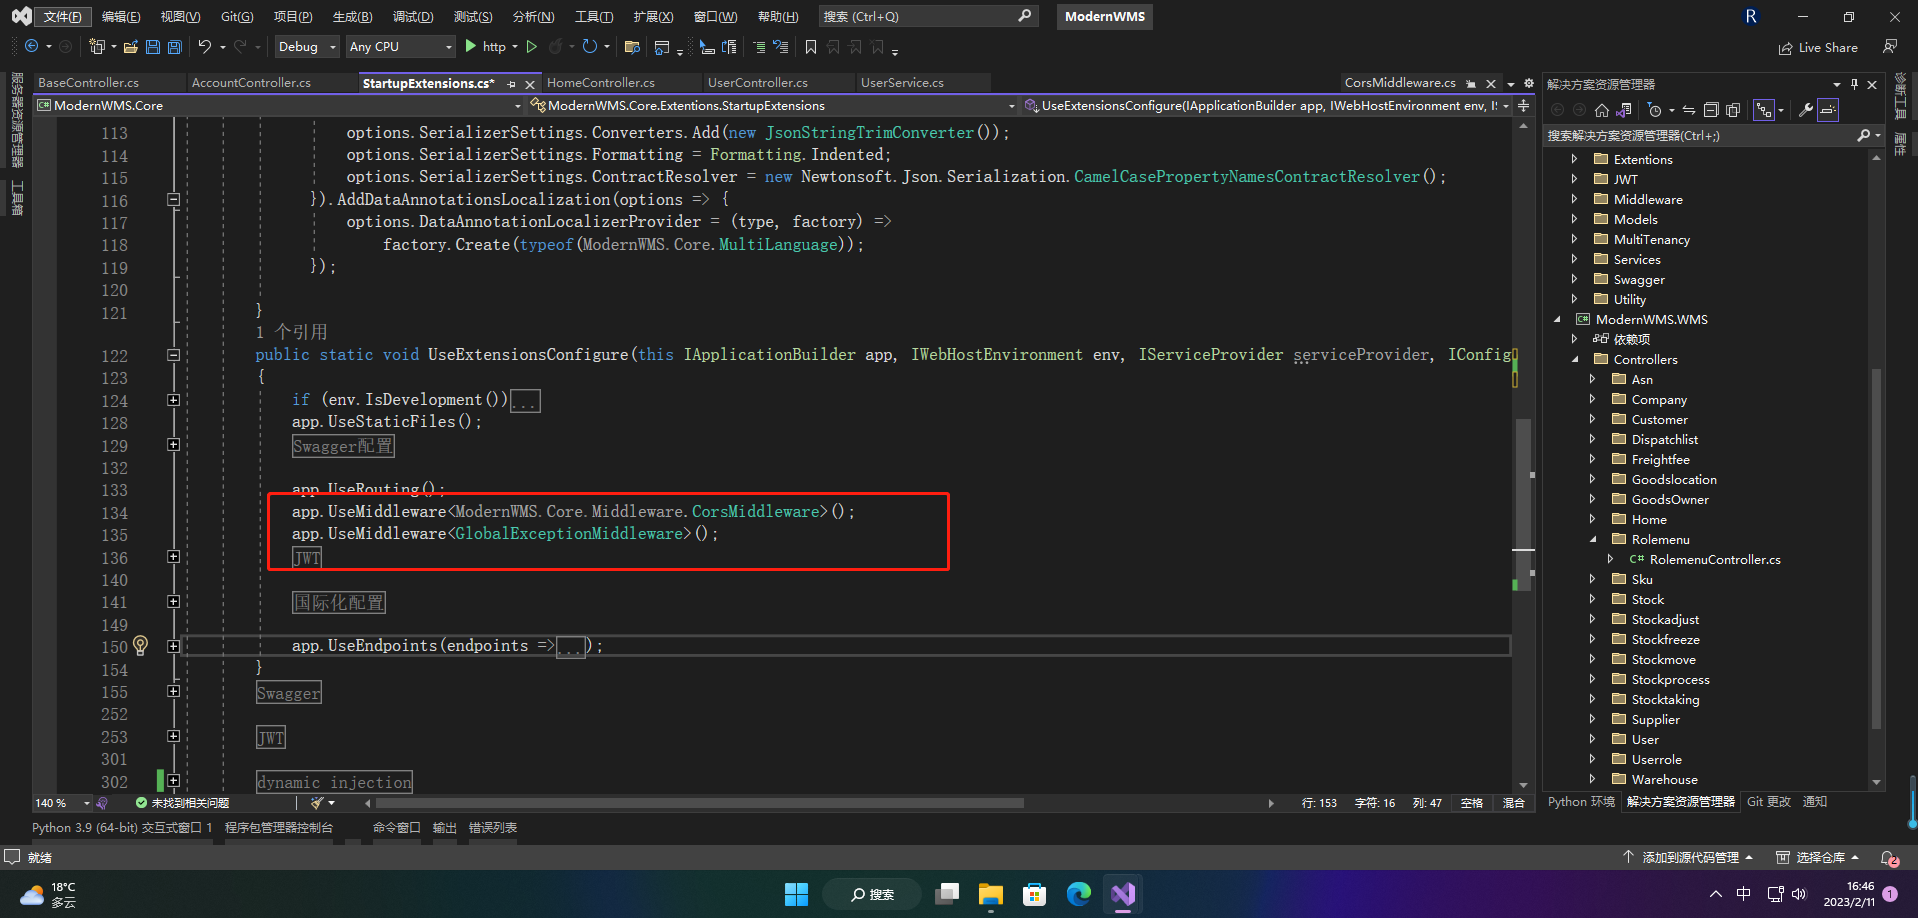Click in the Solution Explorer search field
The width and height of the screenshot is (1918, 918).
coord(1700,135)
